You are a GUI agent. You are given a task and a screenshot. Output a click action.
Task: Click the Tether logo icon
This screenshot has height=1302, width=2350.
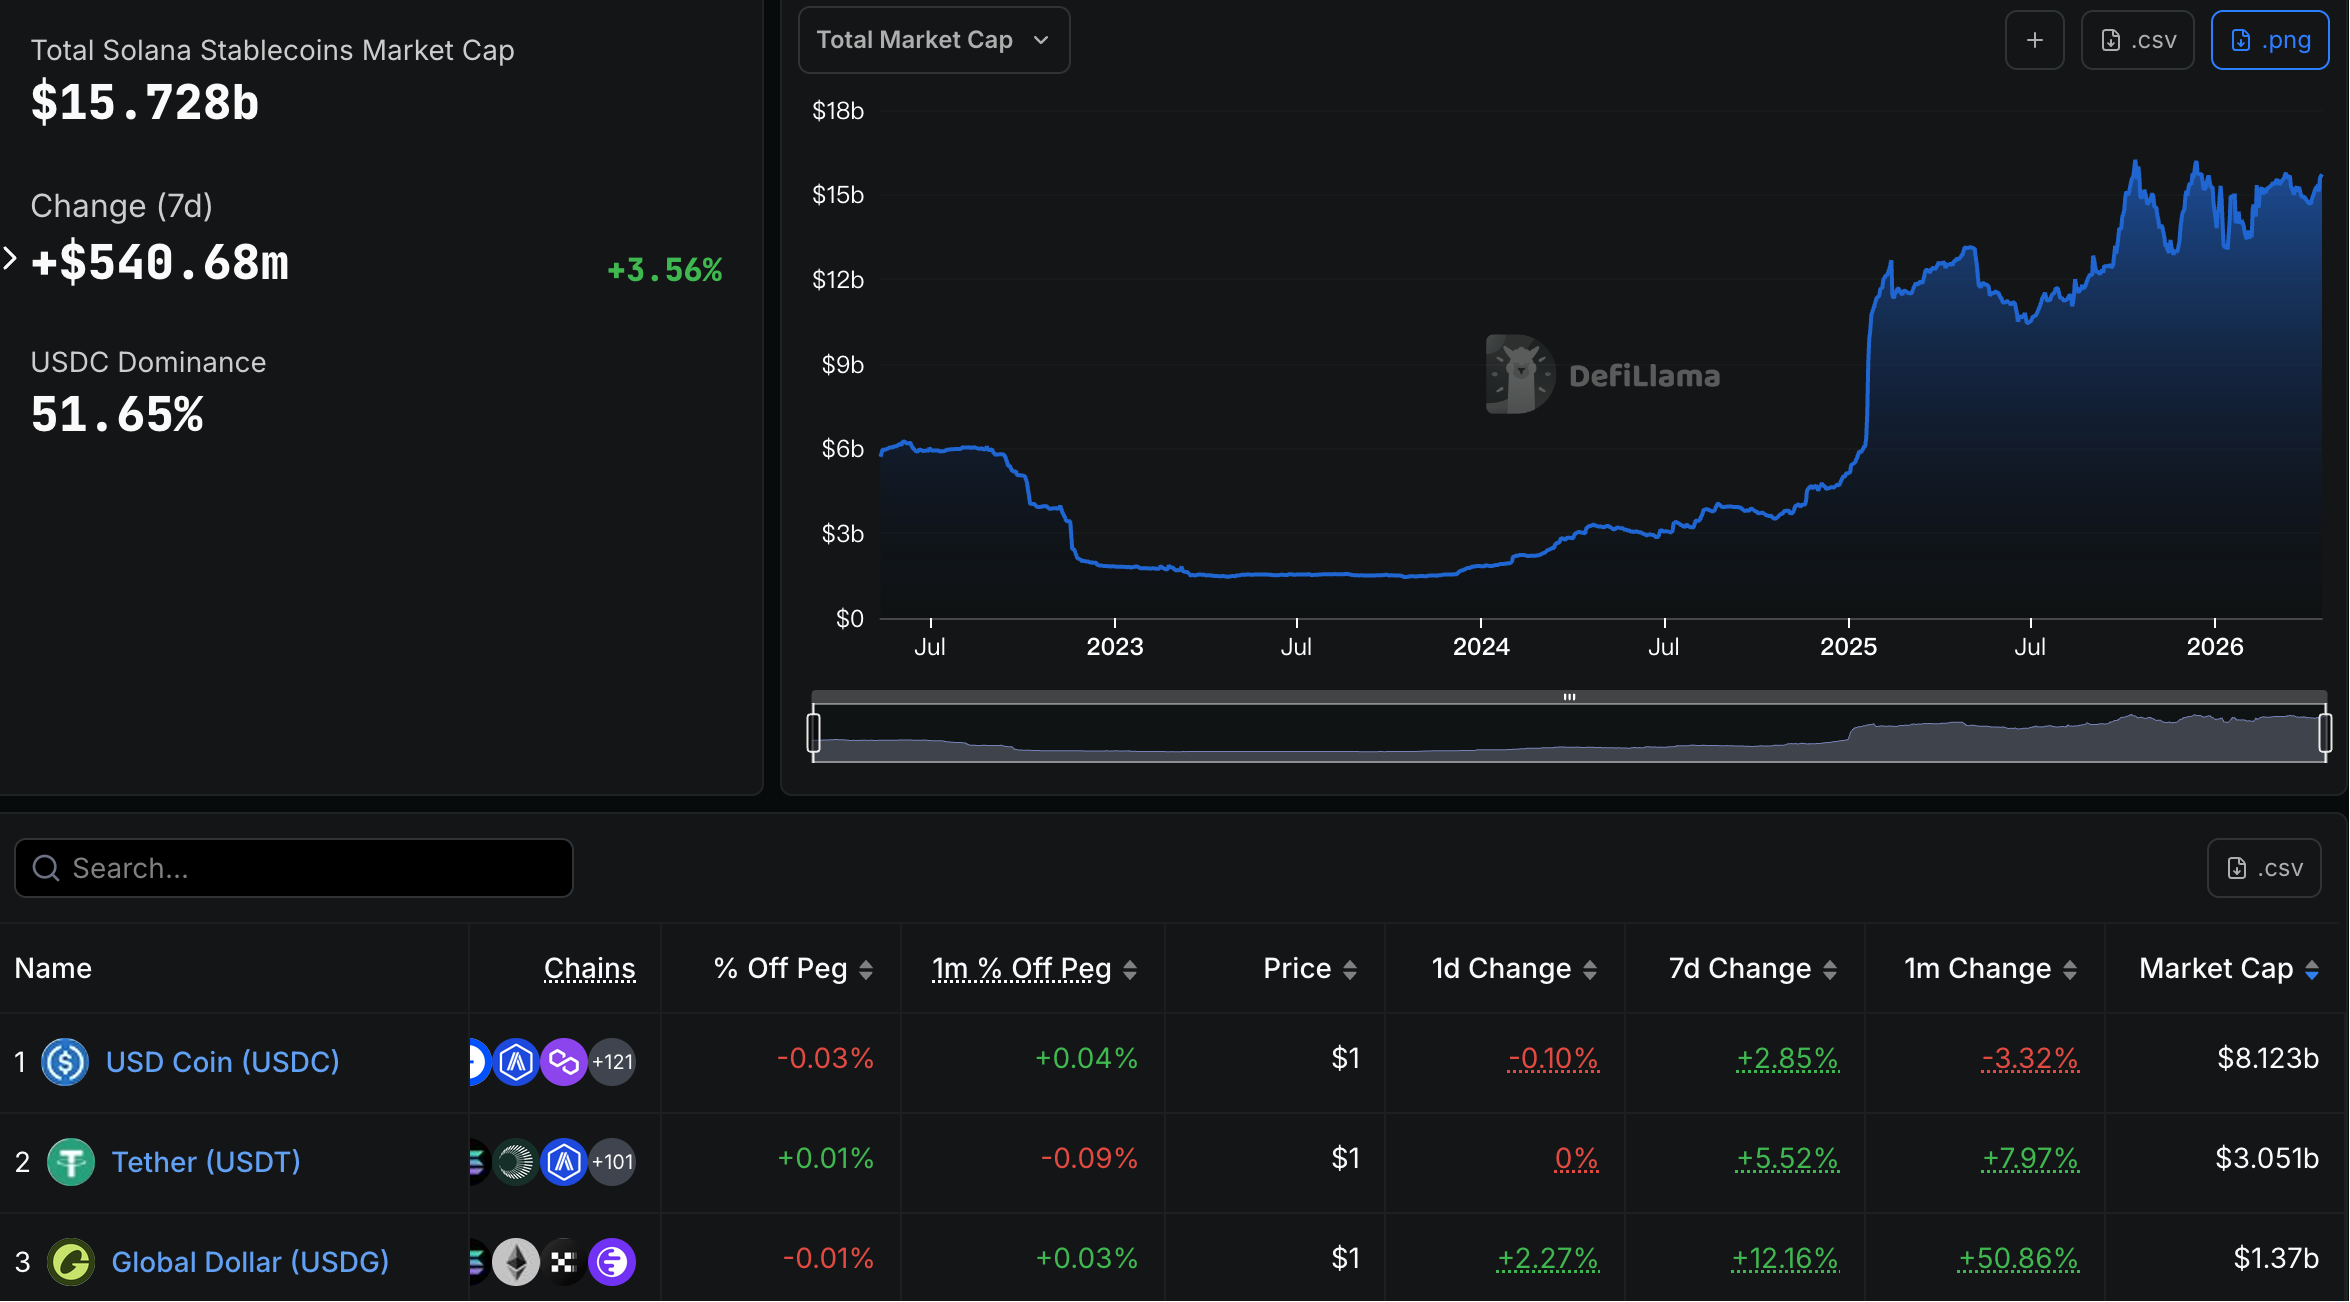coord(71,1161)
